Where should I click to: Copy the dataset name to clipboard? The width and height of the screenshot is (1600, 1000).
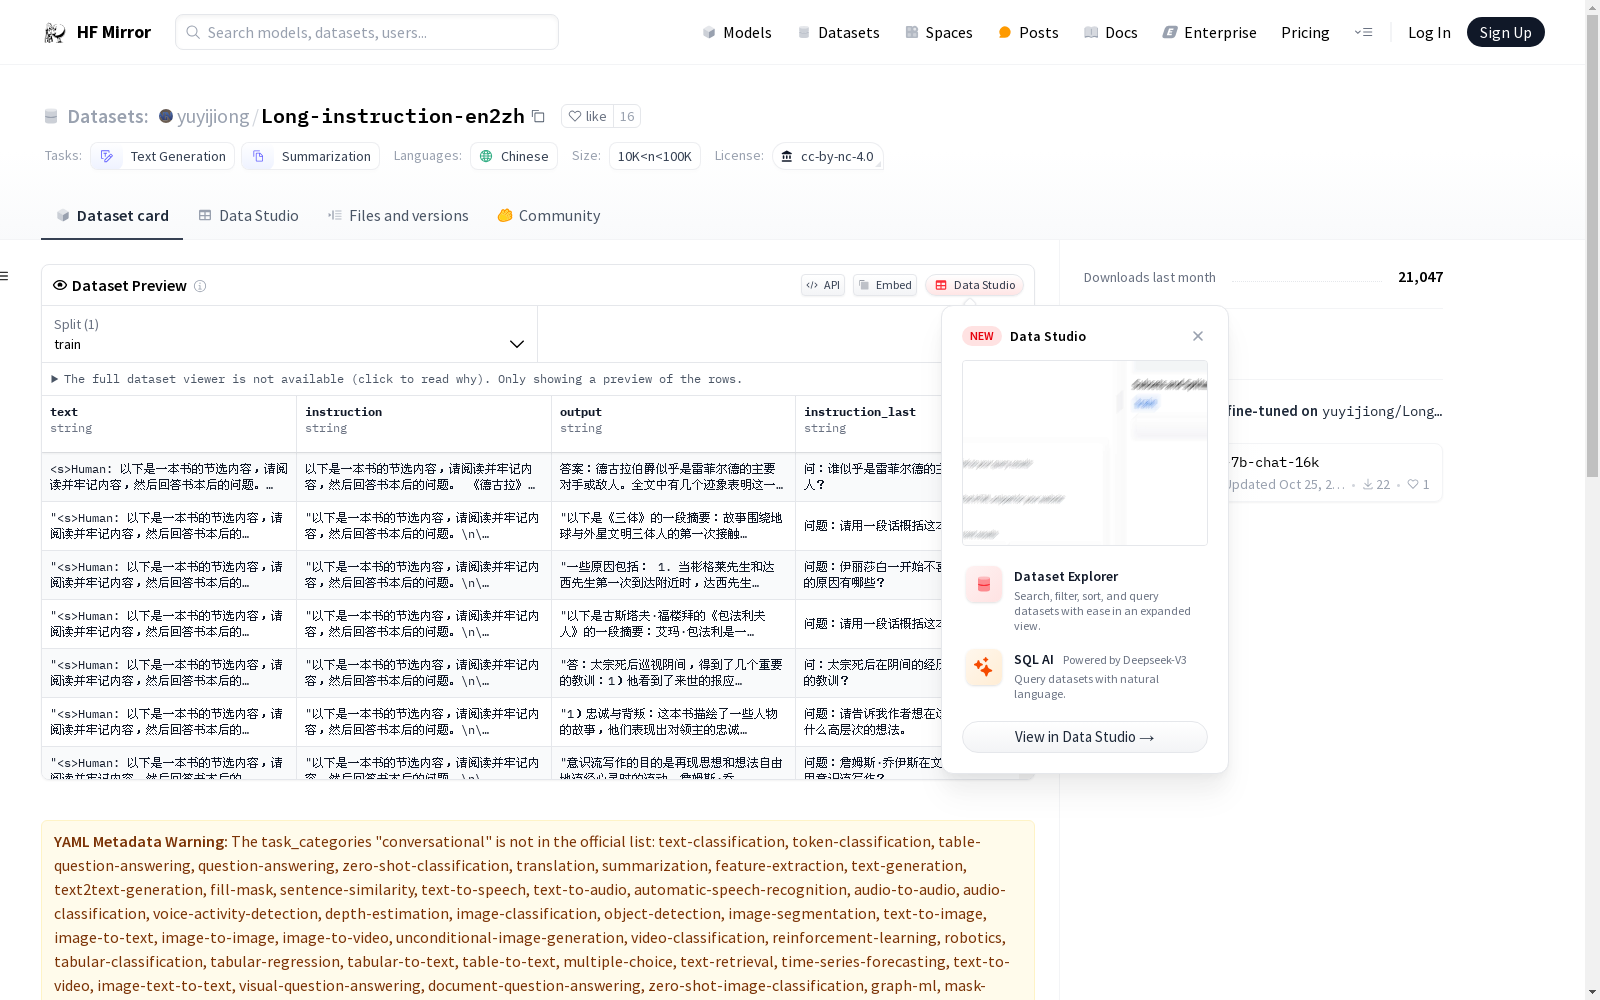point(538,116)
